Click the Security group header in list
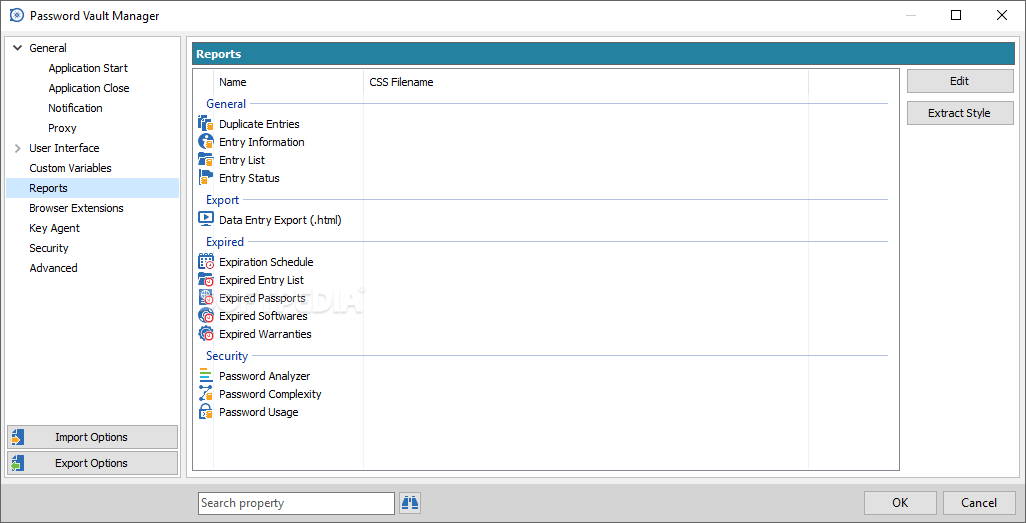 (227, 356)
